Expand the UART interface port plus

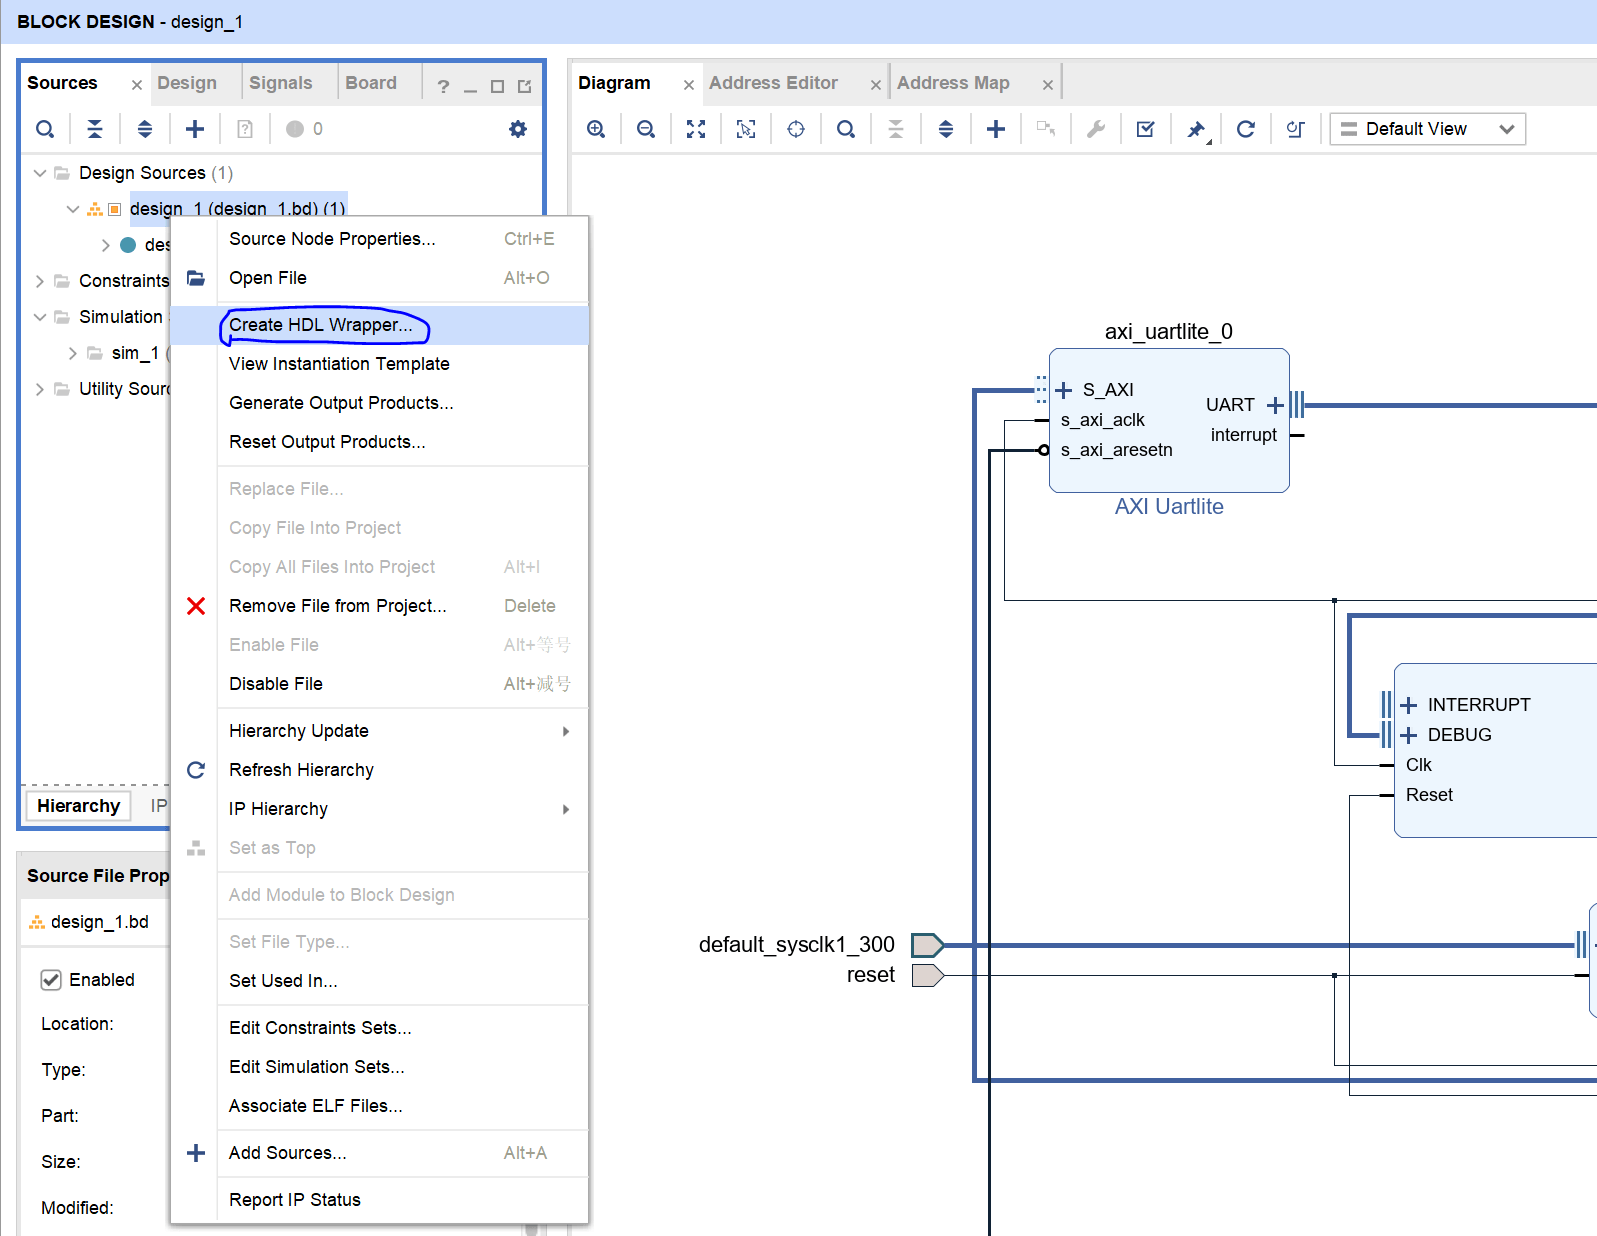coord(1275,405)
